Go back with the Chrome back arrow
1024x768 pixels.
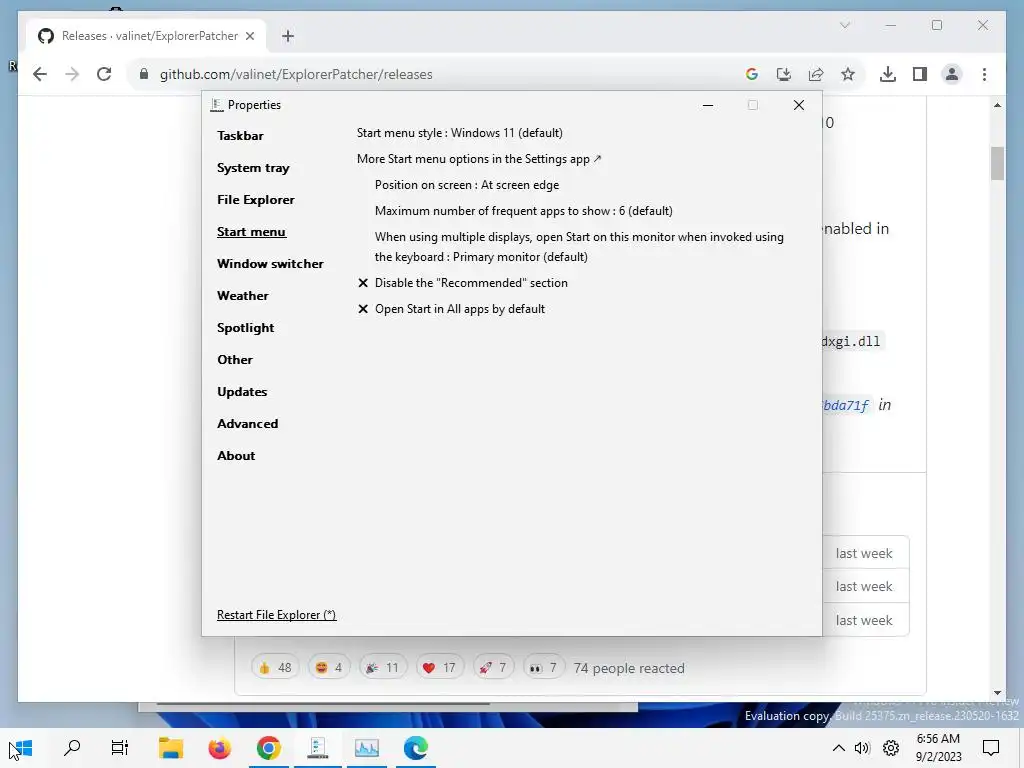[x=40, y=74]
